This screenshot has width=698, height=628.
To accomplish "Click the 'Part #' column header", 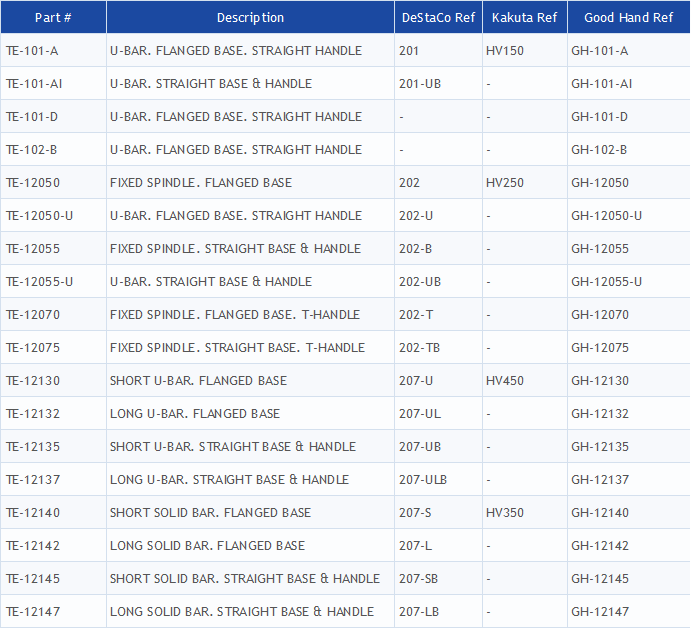I will [x=53, y=17].
